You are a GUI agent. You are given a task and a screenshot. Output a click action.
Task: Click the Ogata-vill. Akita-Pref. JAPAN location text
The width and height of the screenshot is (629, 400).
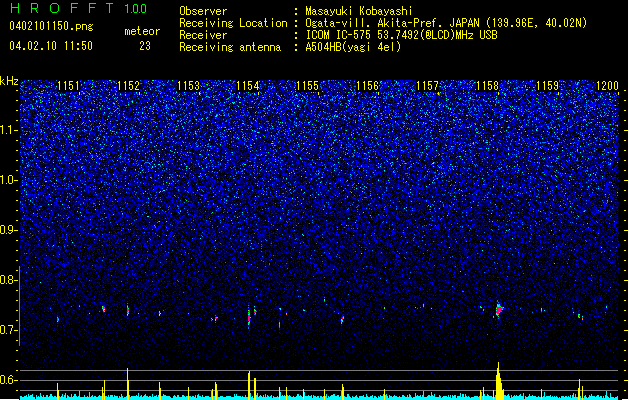tap(446, 23)
